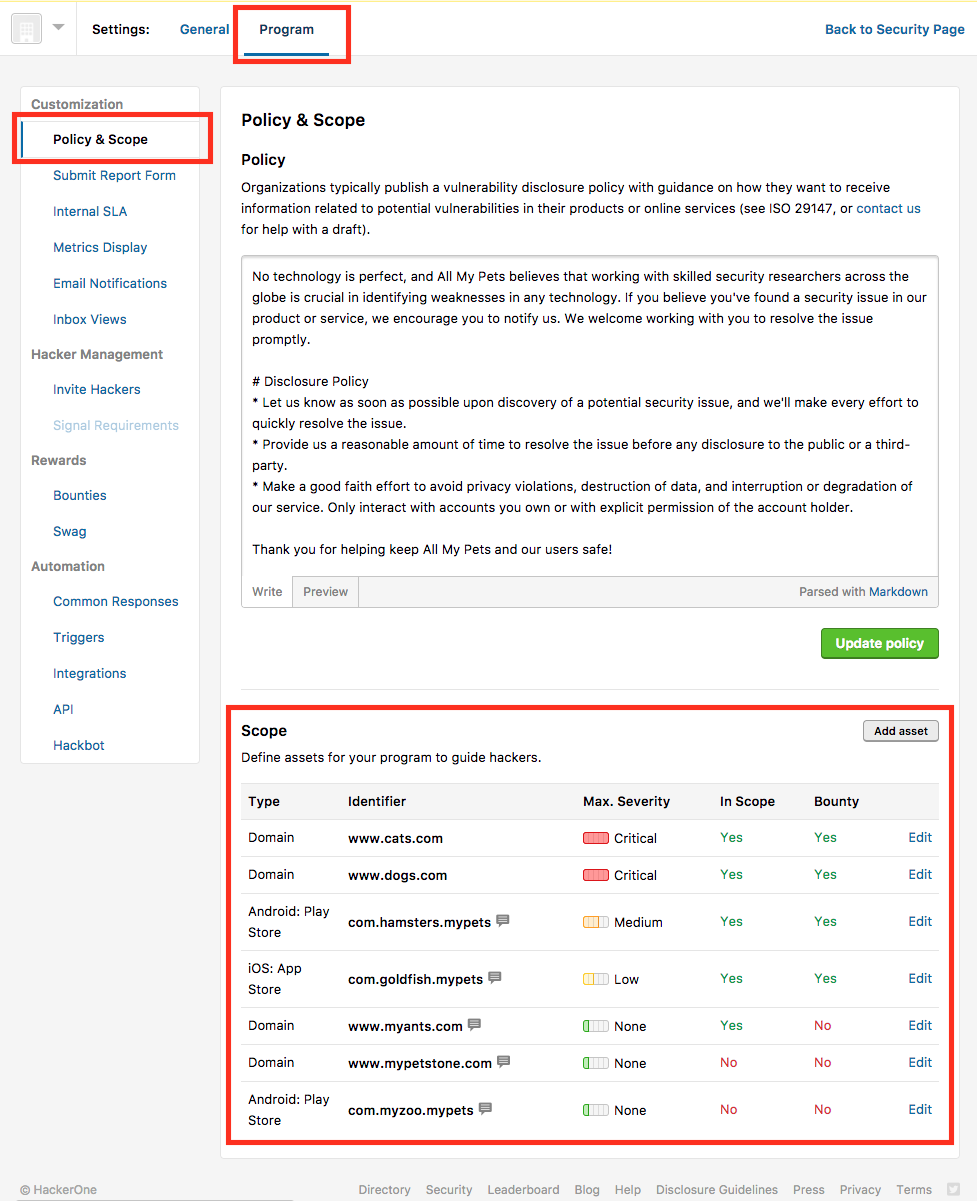Click comment icon beside www.mypetstone.com

[504, 1062]
